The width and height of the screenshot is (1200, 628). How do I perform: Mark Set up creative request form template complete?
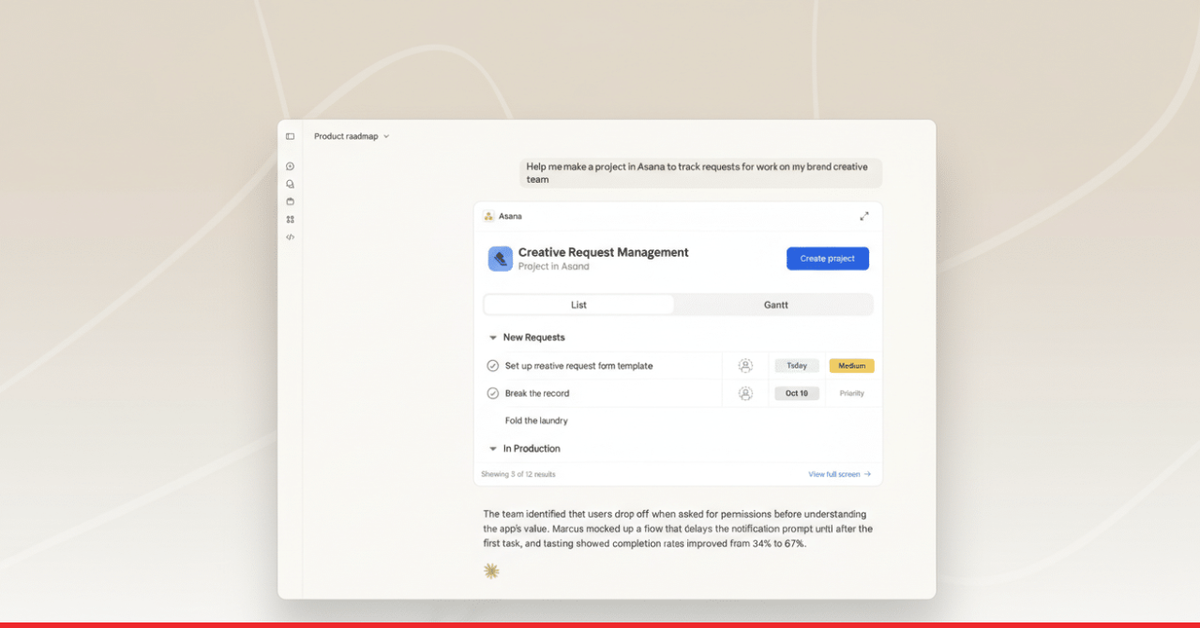click(x=493, y=365)
